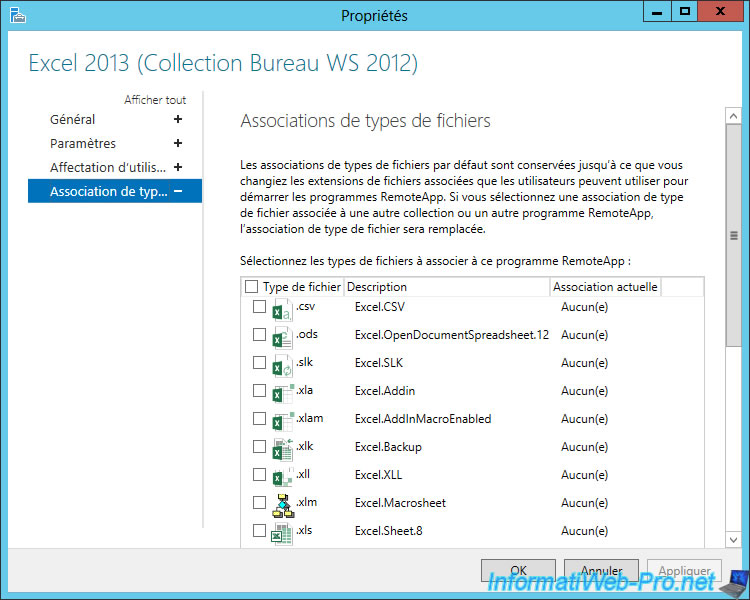Image resolution: width=750 pixels, height=600 pixels.
Task: Click the .slk file icon
Action: click(282, 365)
